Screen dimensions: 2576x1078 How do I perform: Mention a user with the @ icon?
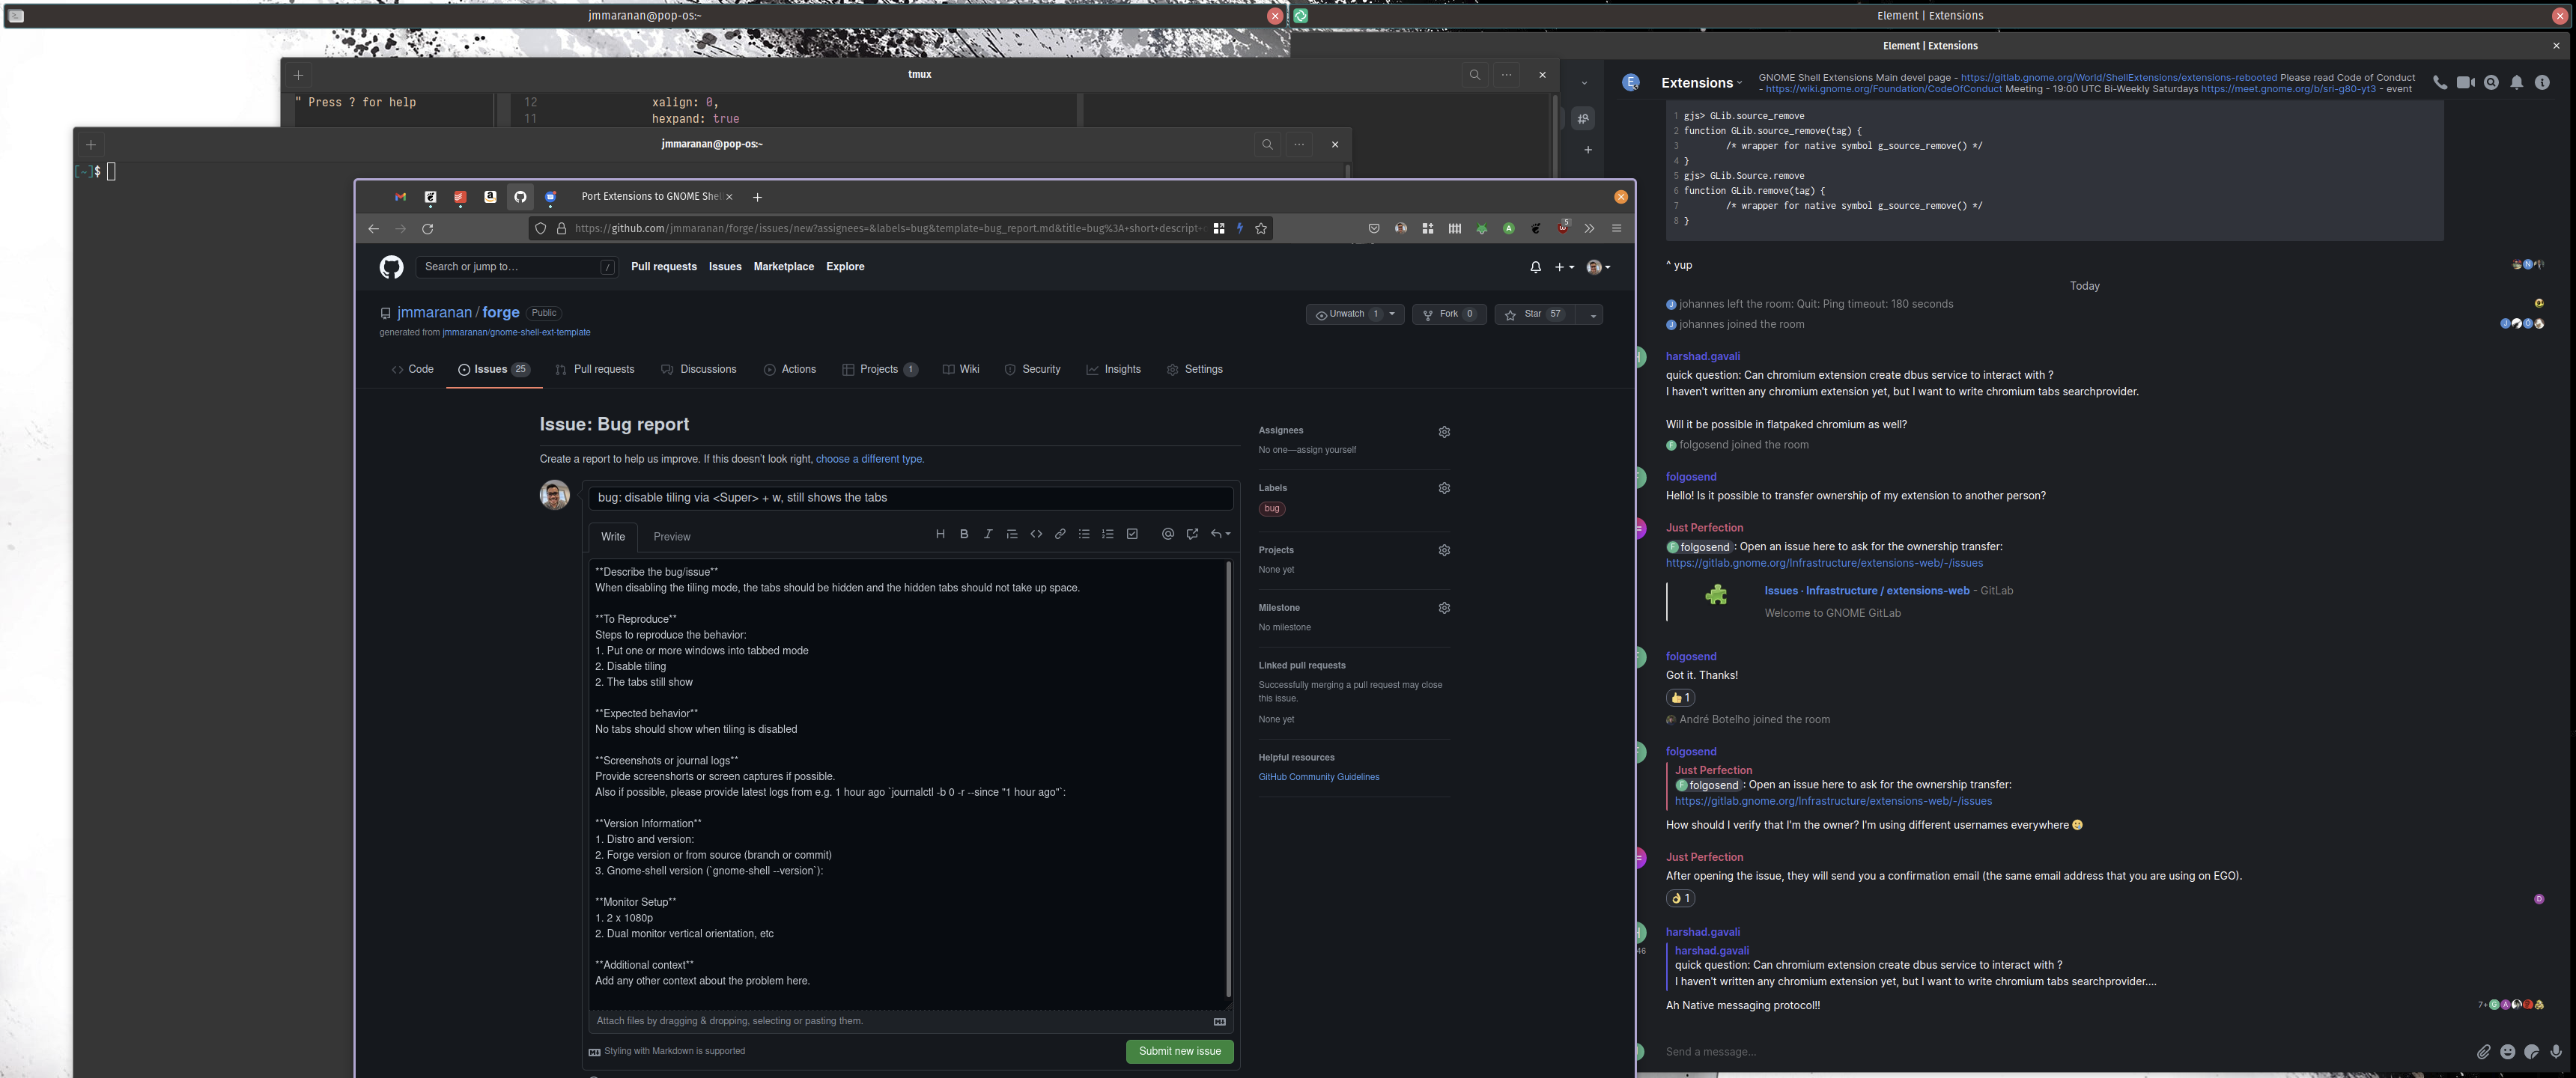point(1167,533)
